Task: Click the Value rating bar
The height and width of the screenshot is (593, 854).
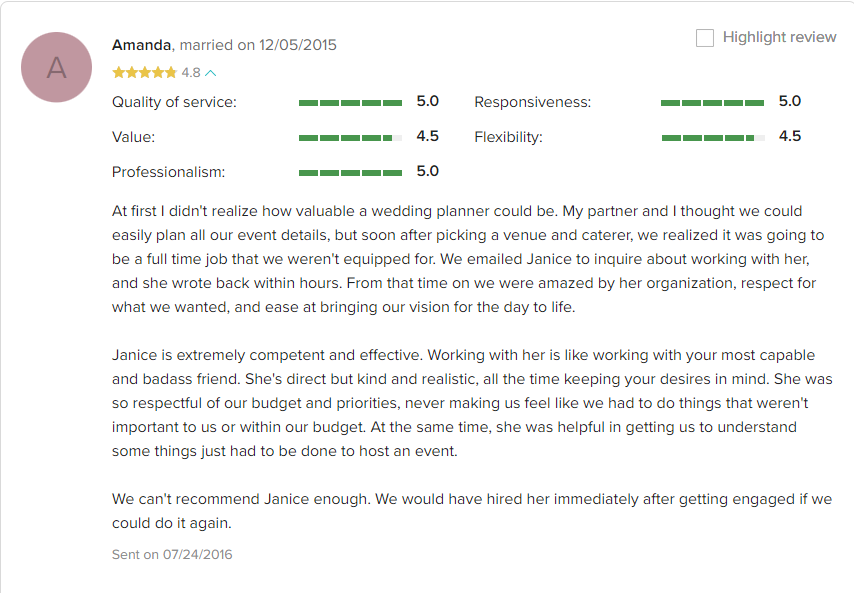Action: click(350, 138)
